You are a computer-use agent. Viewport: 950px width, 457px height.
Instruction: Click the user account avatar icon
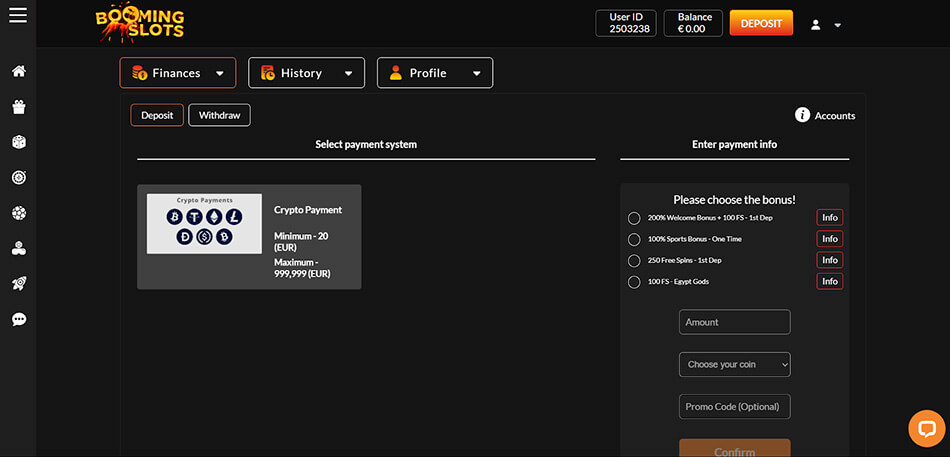pyautogui.click(x=815, y=25)
